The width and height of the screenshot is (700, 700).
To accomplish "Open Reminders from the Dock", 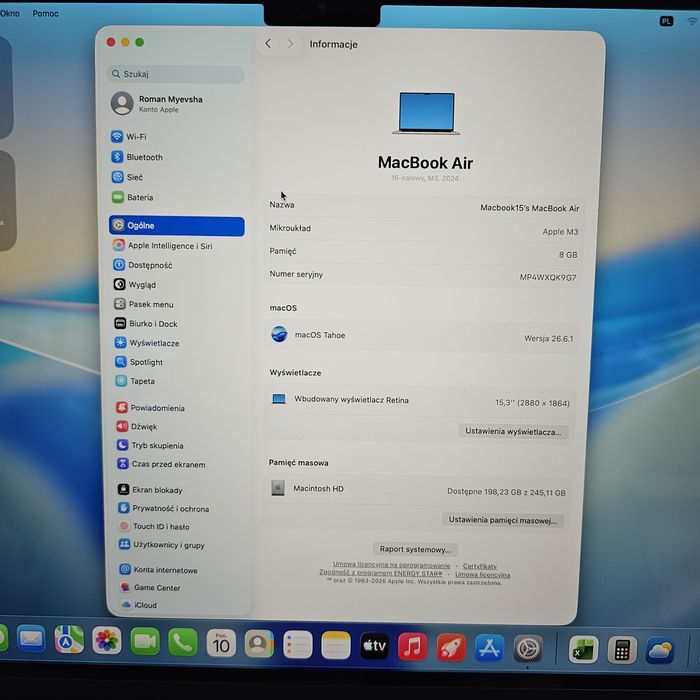I will click(x=298, y=644).
